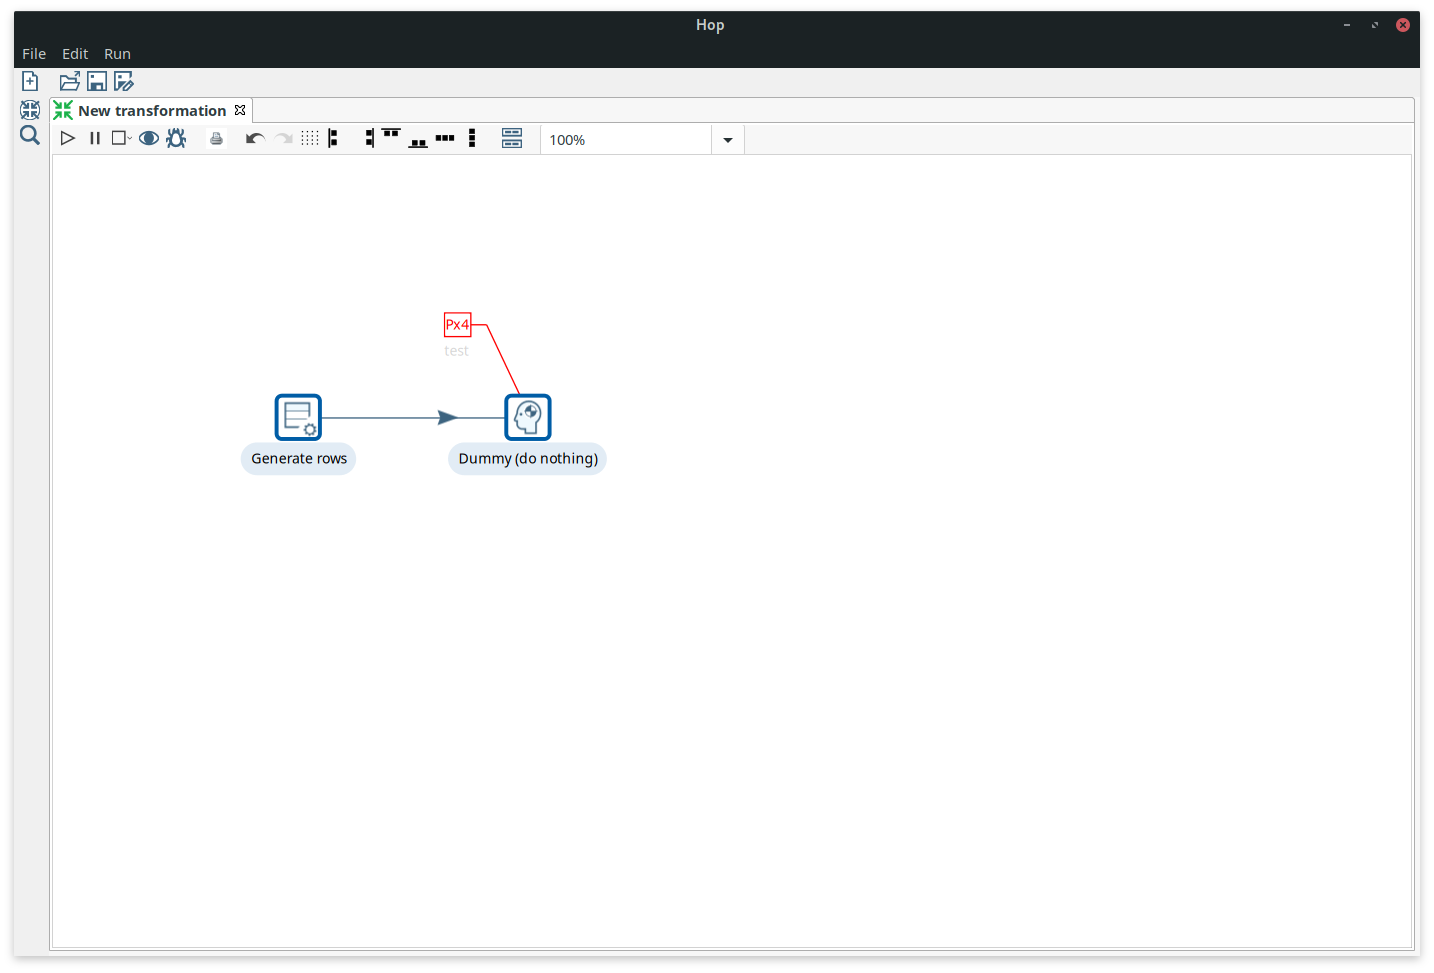The width and height of the screenshot is (1434, 973).
Task: Open a file with the folder icon
Action: pos(69,82)
